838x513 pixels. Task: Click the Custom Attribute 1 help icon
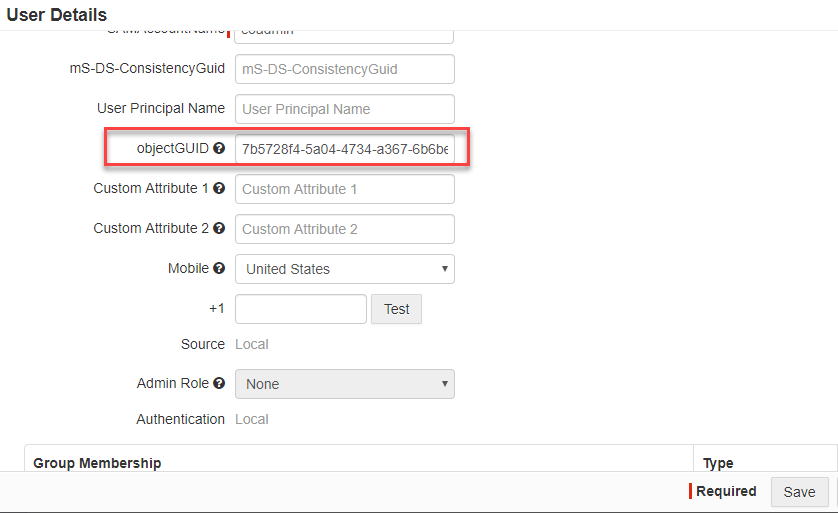[219, 188]
